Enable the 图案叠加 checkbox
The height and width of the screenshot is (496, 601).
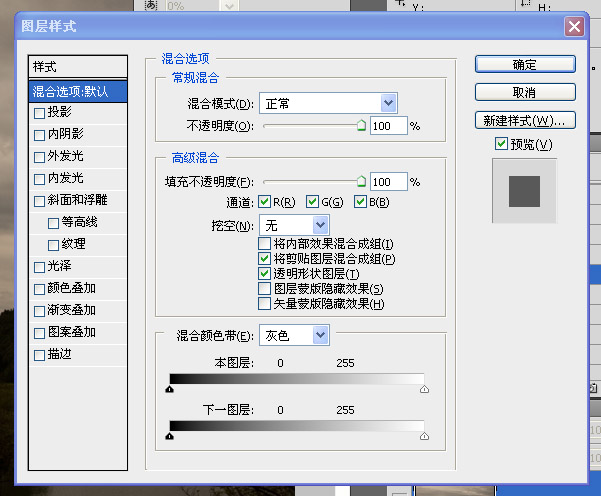39,333
